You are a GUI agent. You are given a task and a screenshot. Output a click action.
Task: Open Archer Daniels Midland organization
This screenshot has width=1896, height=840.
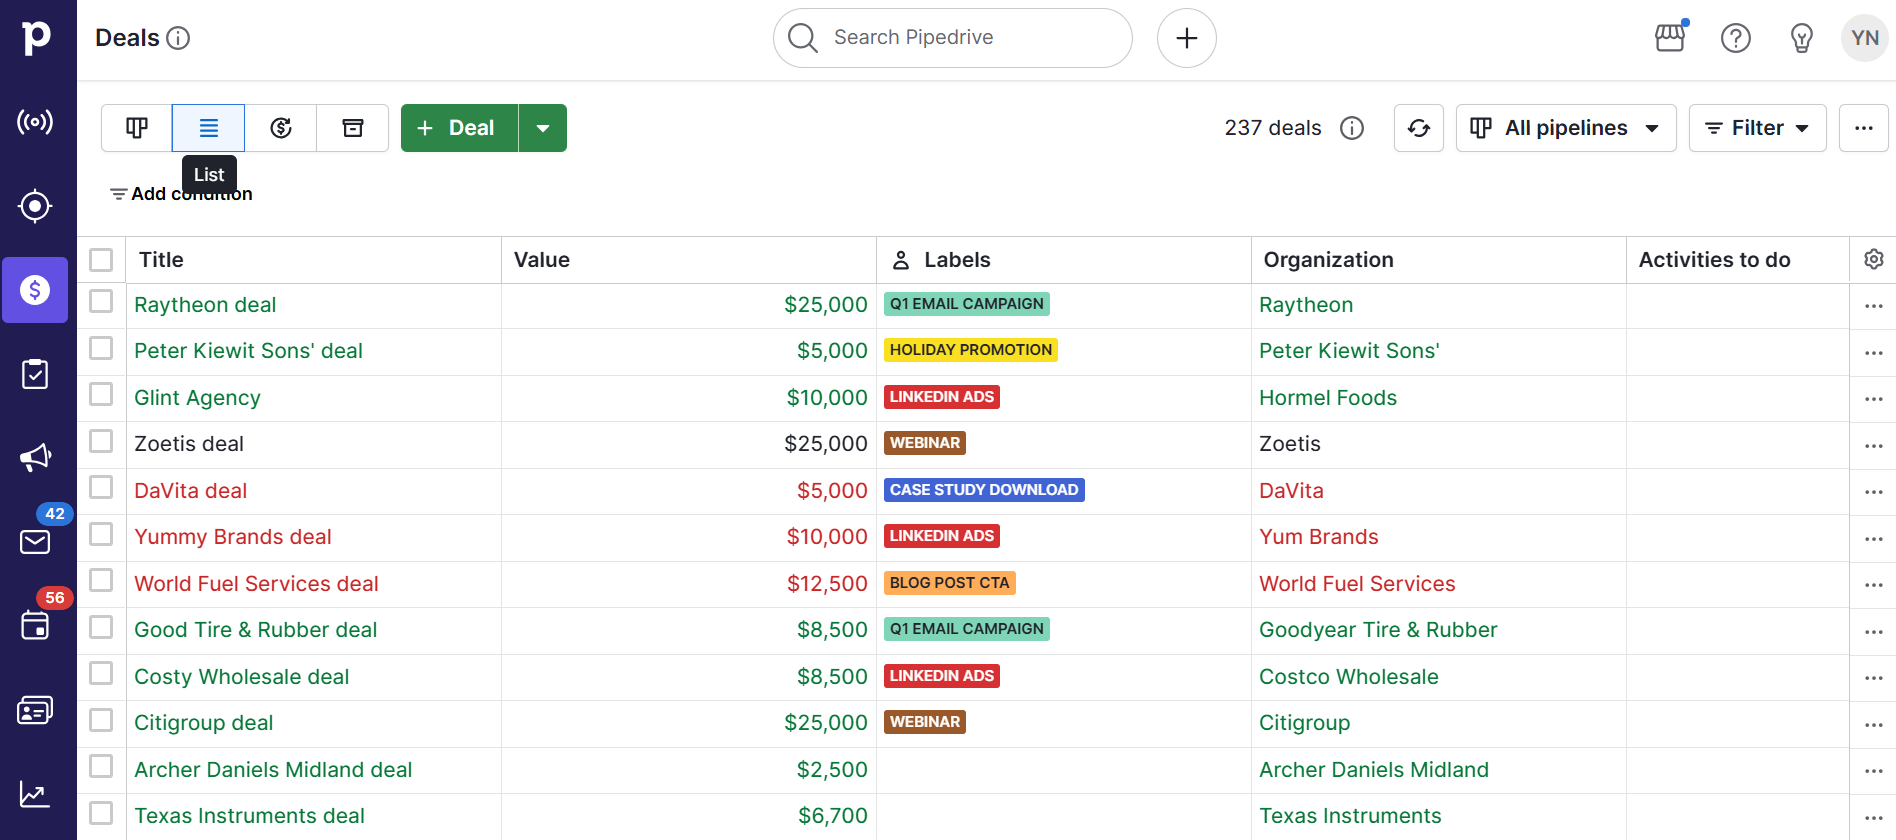coord(1374,770)
